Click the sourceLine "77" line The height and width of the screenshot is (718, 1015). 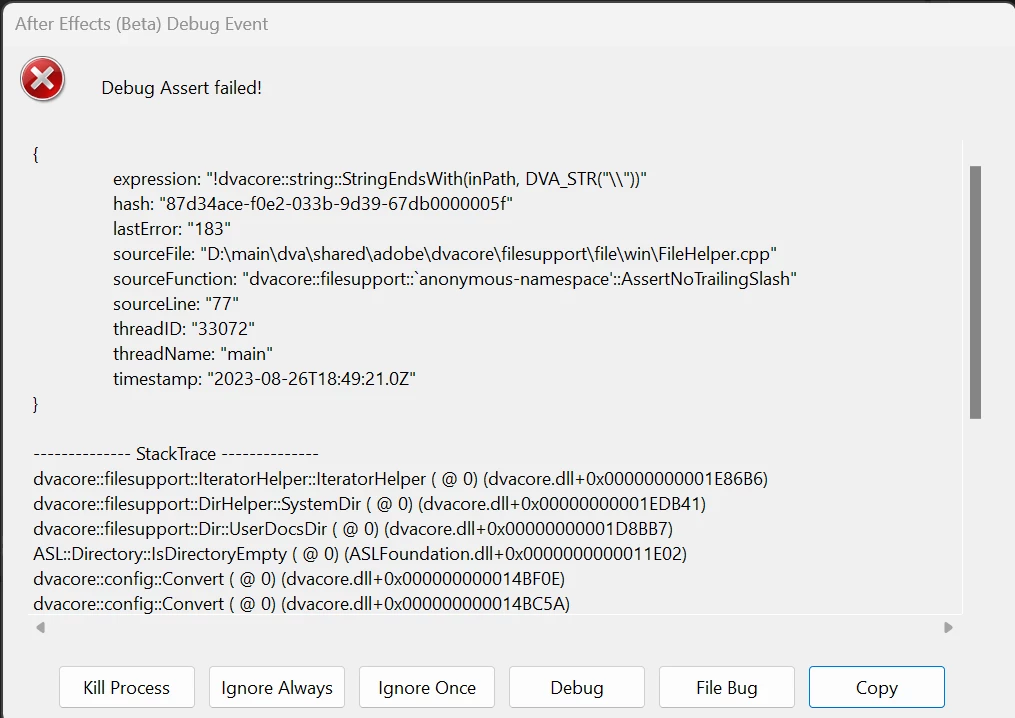175,304
